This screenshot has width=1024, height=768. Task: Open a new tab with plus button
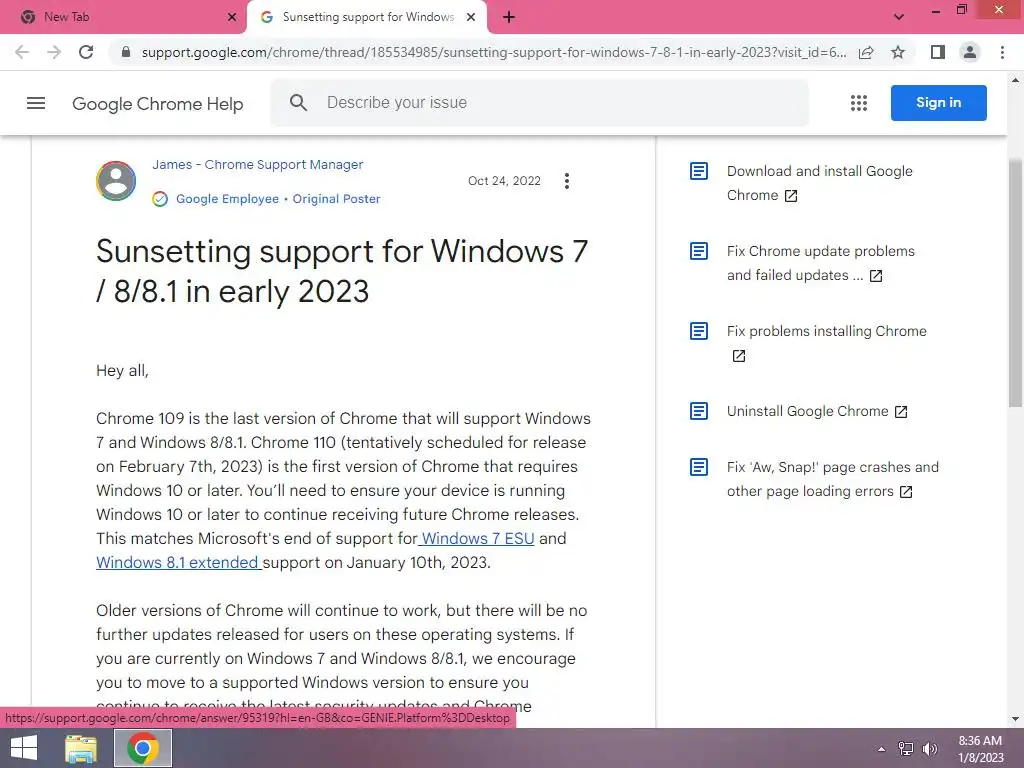[509, 17]
